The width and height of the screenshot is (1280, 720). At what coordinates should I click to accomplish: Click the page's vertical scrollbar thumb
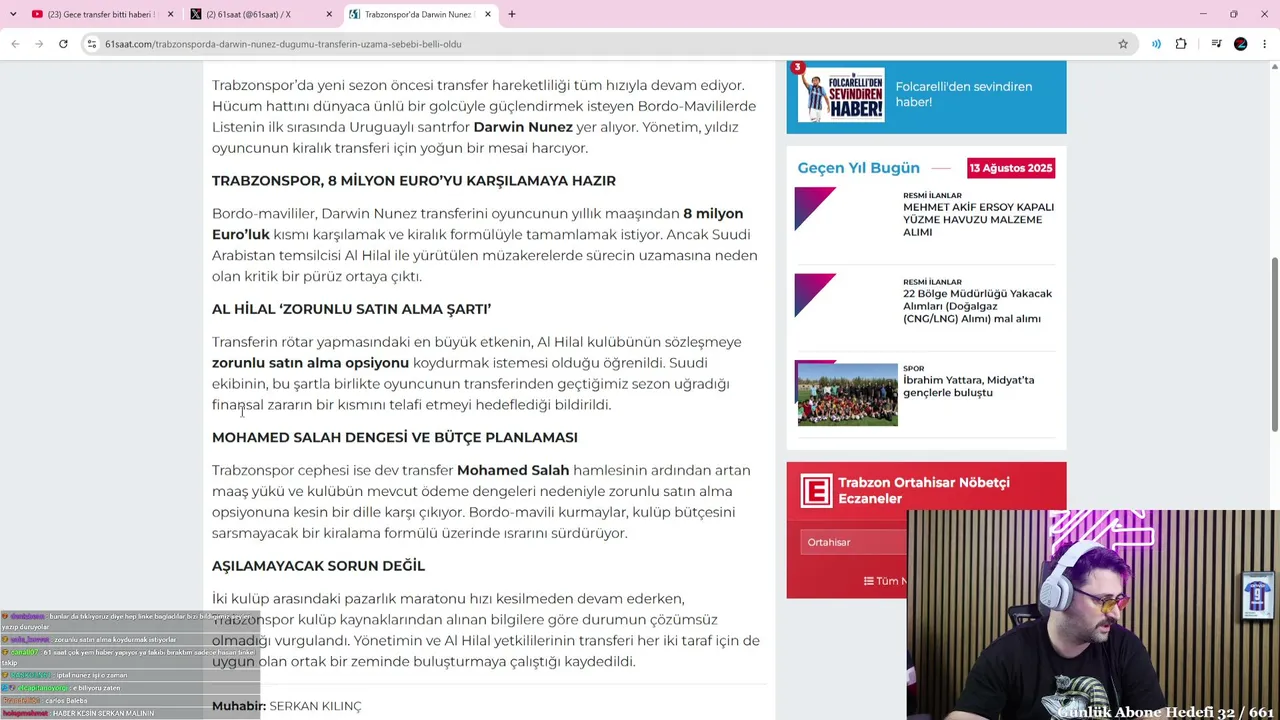pyautogui.click(x=1274, y=345)
